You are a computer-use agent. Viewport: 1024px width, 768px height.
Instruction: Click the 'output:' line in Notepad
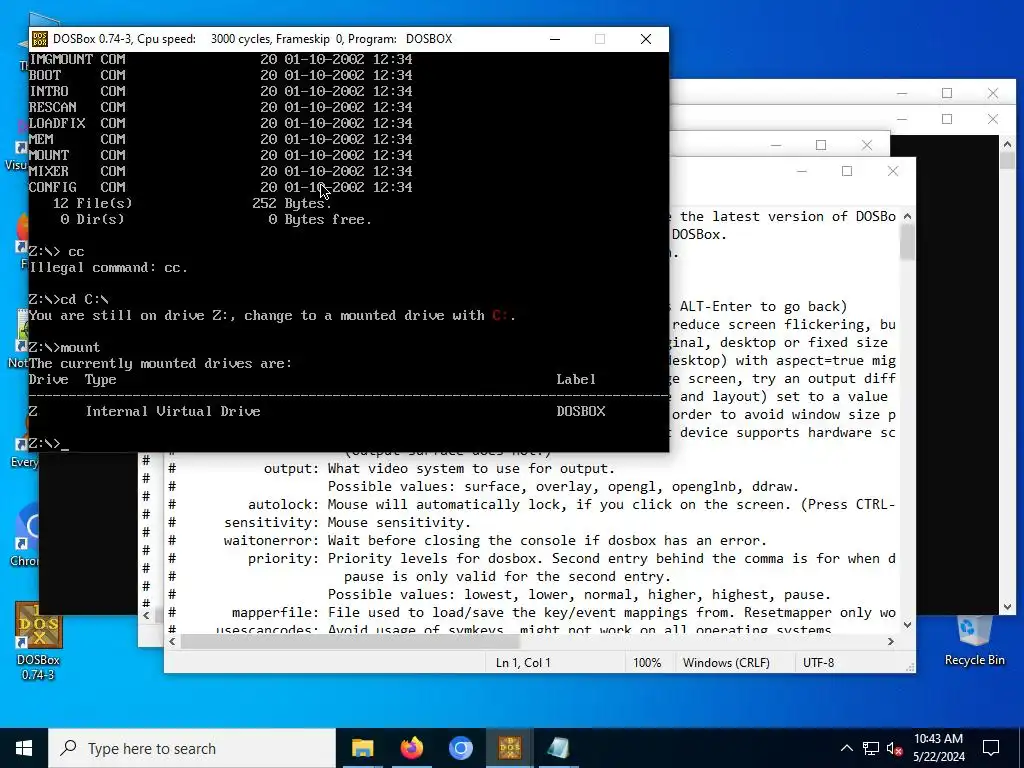tap(392, 469)
